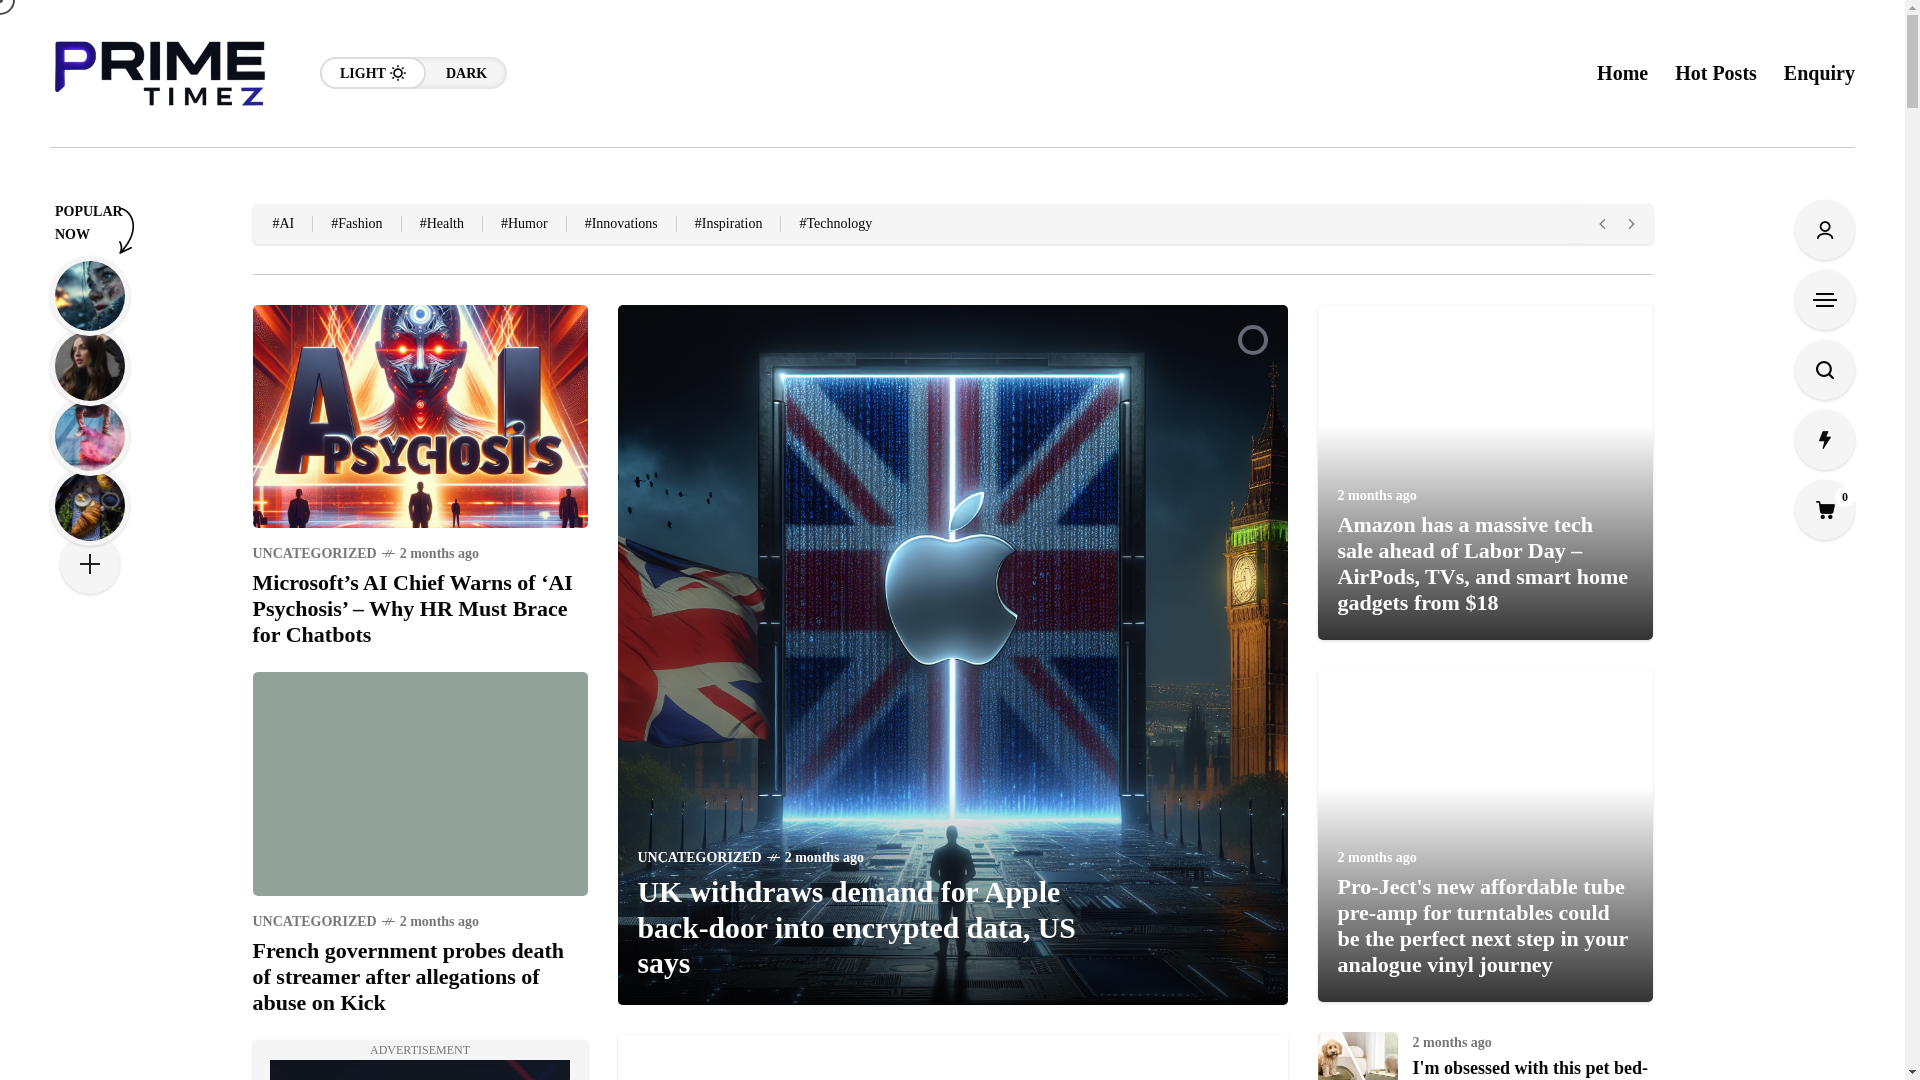Click '2 months ago' above Amazon article
This screenshot has height=1080, width=1920.
pos(1376,496)
